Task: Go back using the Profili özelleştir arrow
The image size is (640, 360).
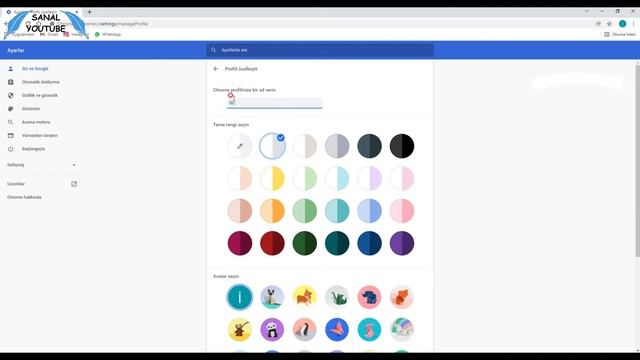Action: click(216, 69)
